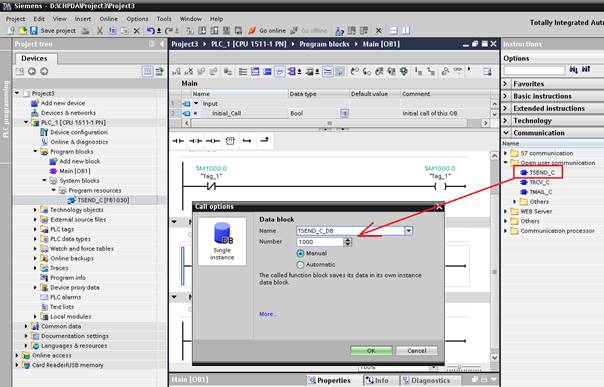This screenshot has width=604, height=387.
Task: Open the Properties tab at bottom
Action: click(330, 380)
